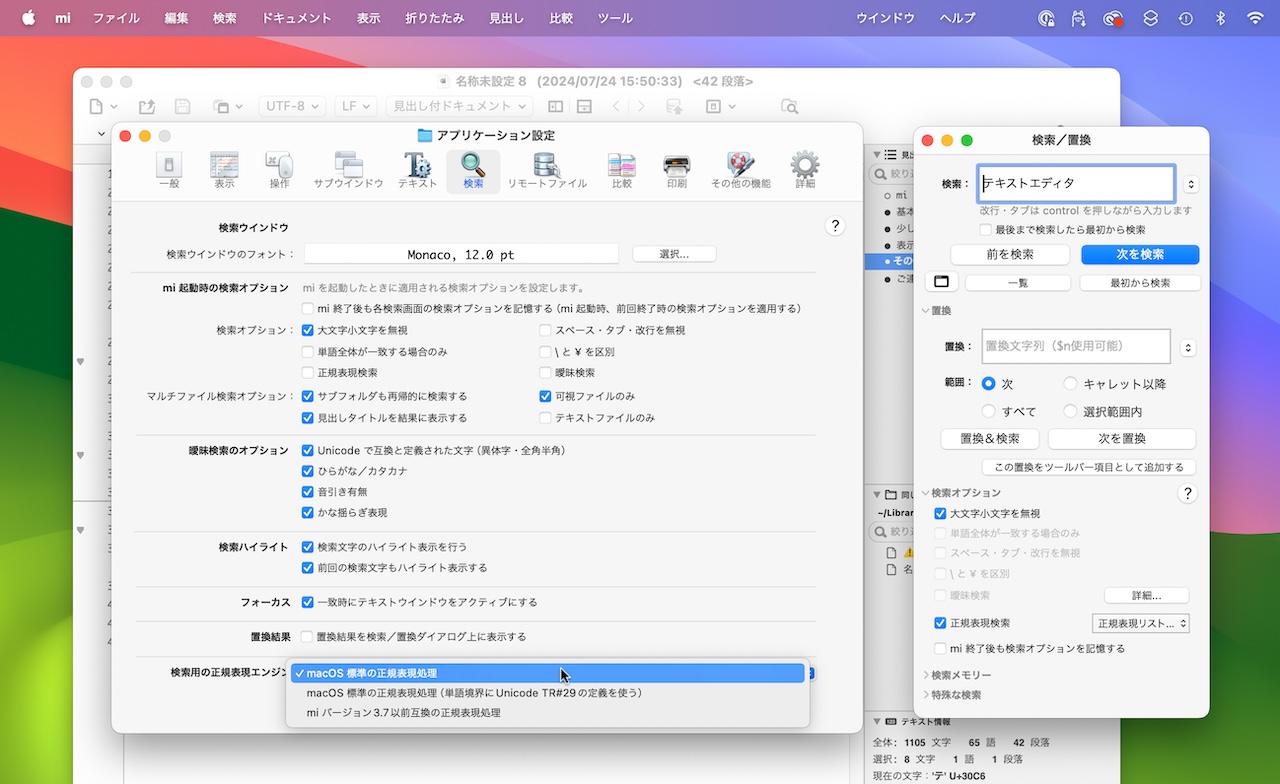
Task: Click the 選択... font button
Action: (674, 254)
